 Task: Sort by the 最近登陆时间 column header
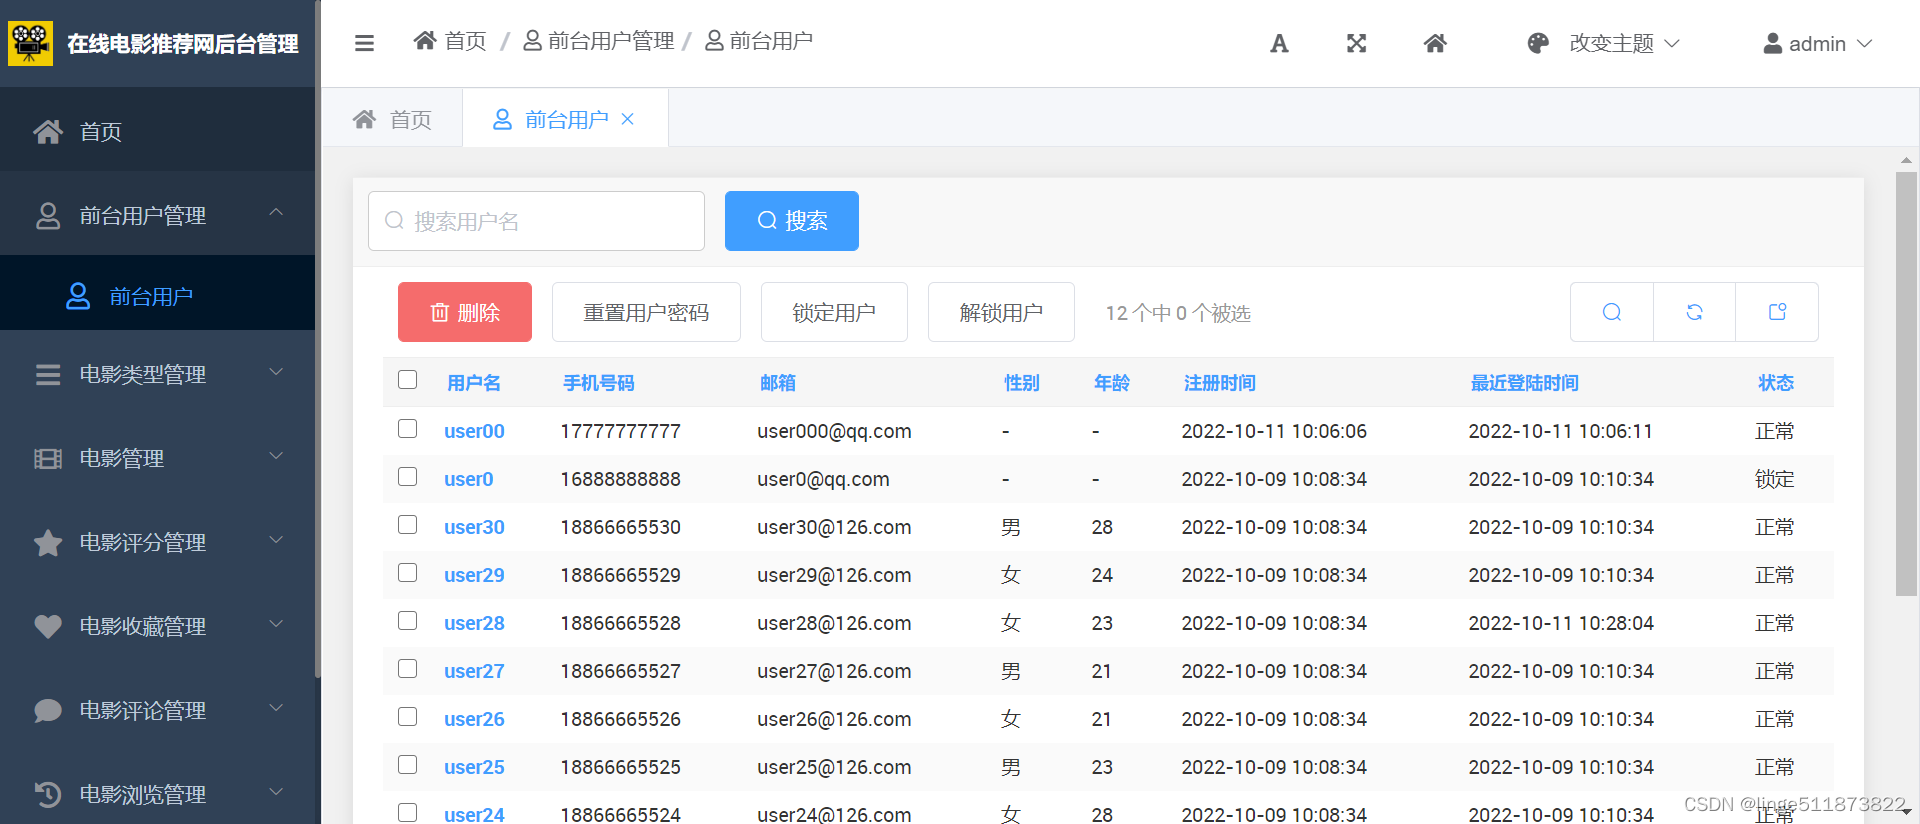(x=1524, y=383)
